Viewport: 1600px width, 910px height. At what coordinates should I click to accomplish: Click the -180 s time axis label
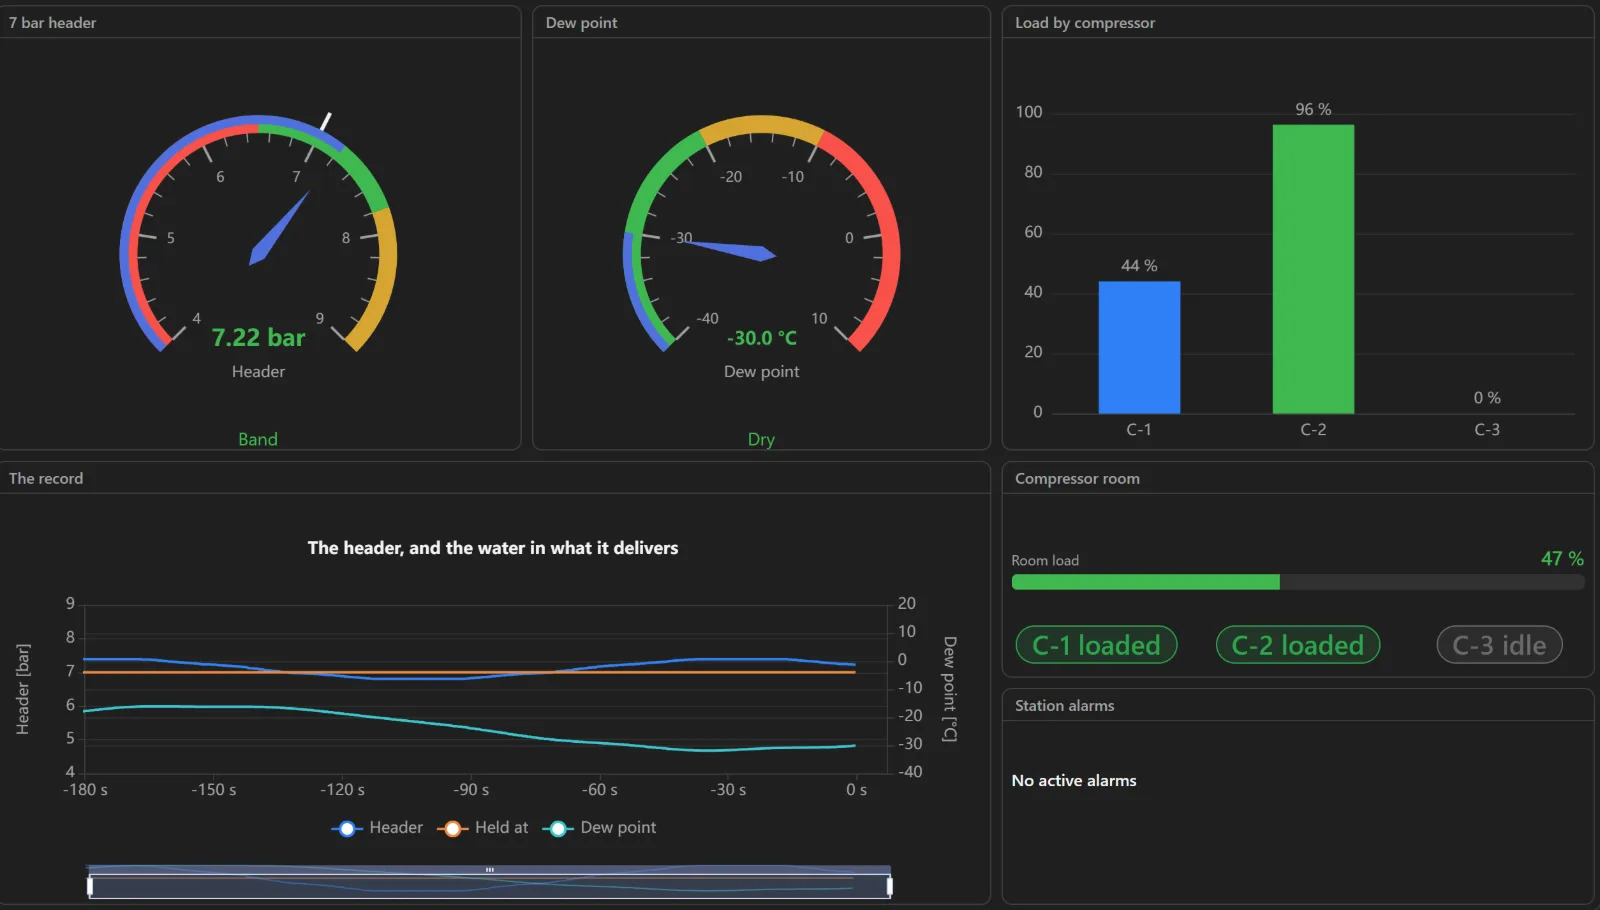85,789
